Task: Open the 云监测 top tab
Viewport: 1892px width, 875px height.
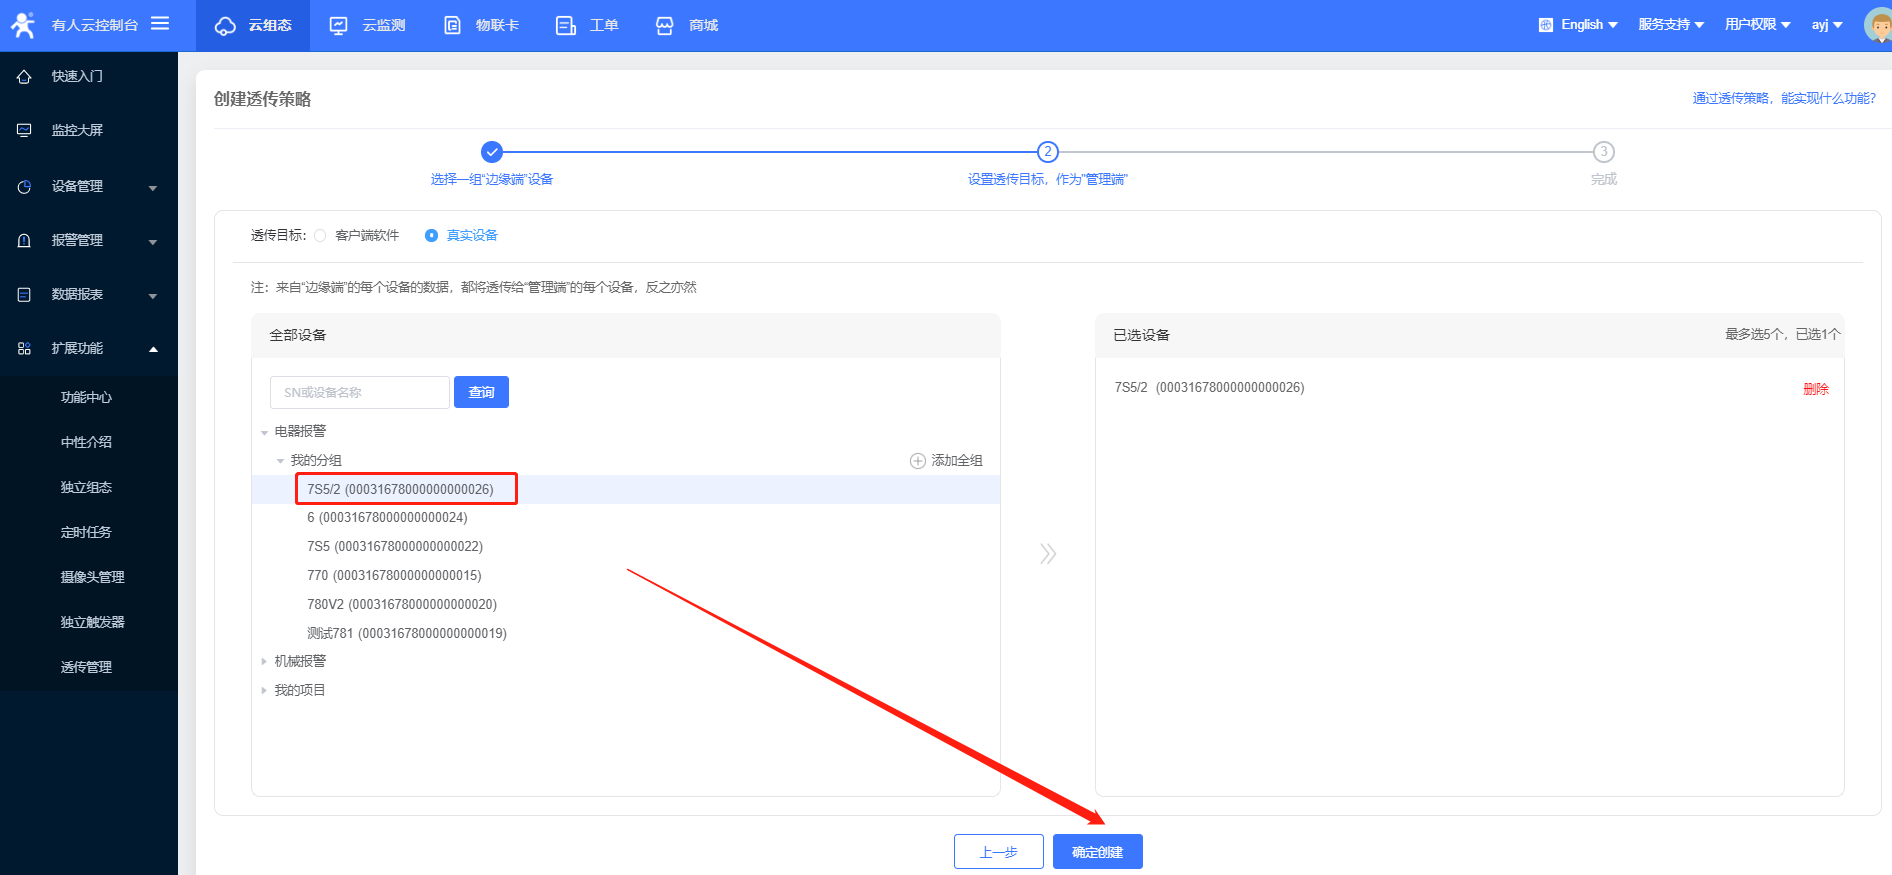Action: pyautogui.click(x=368, y=26)
